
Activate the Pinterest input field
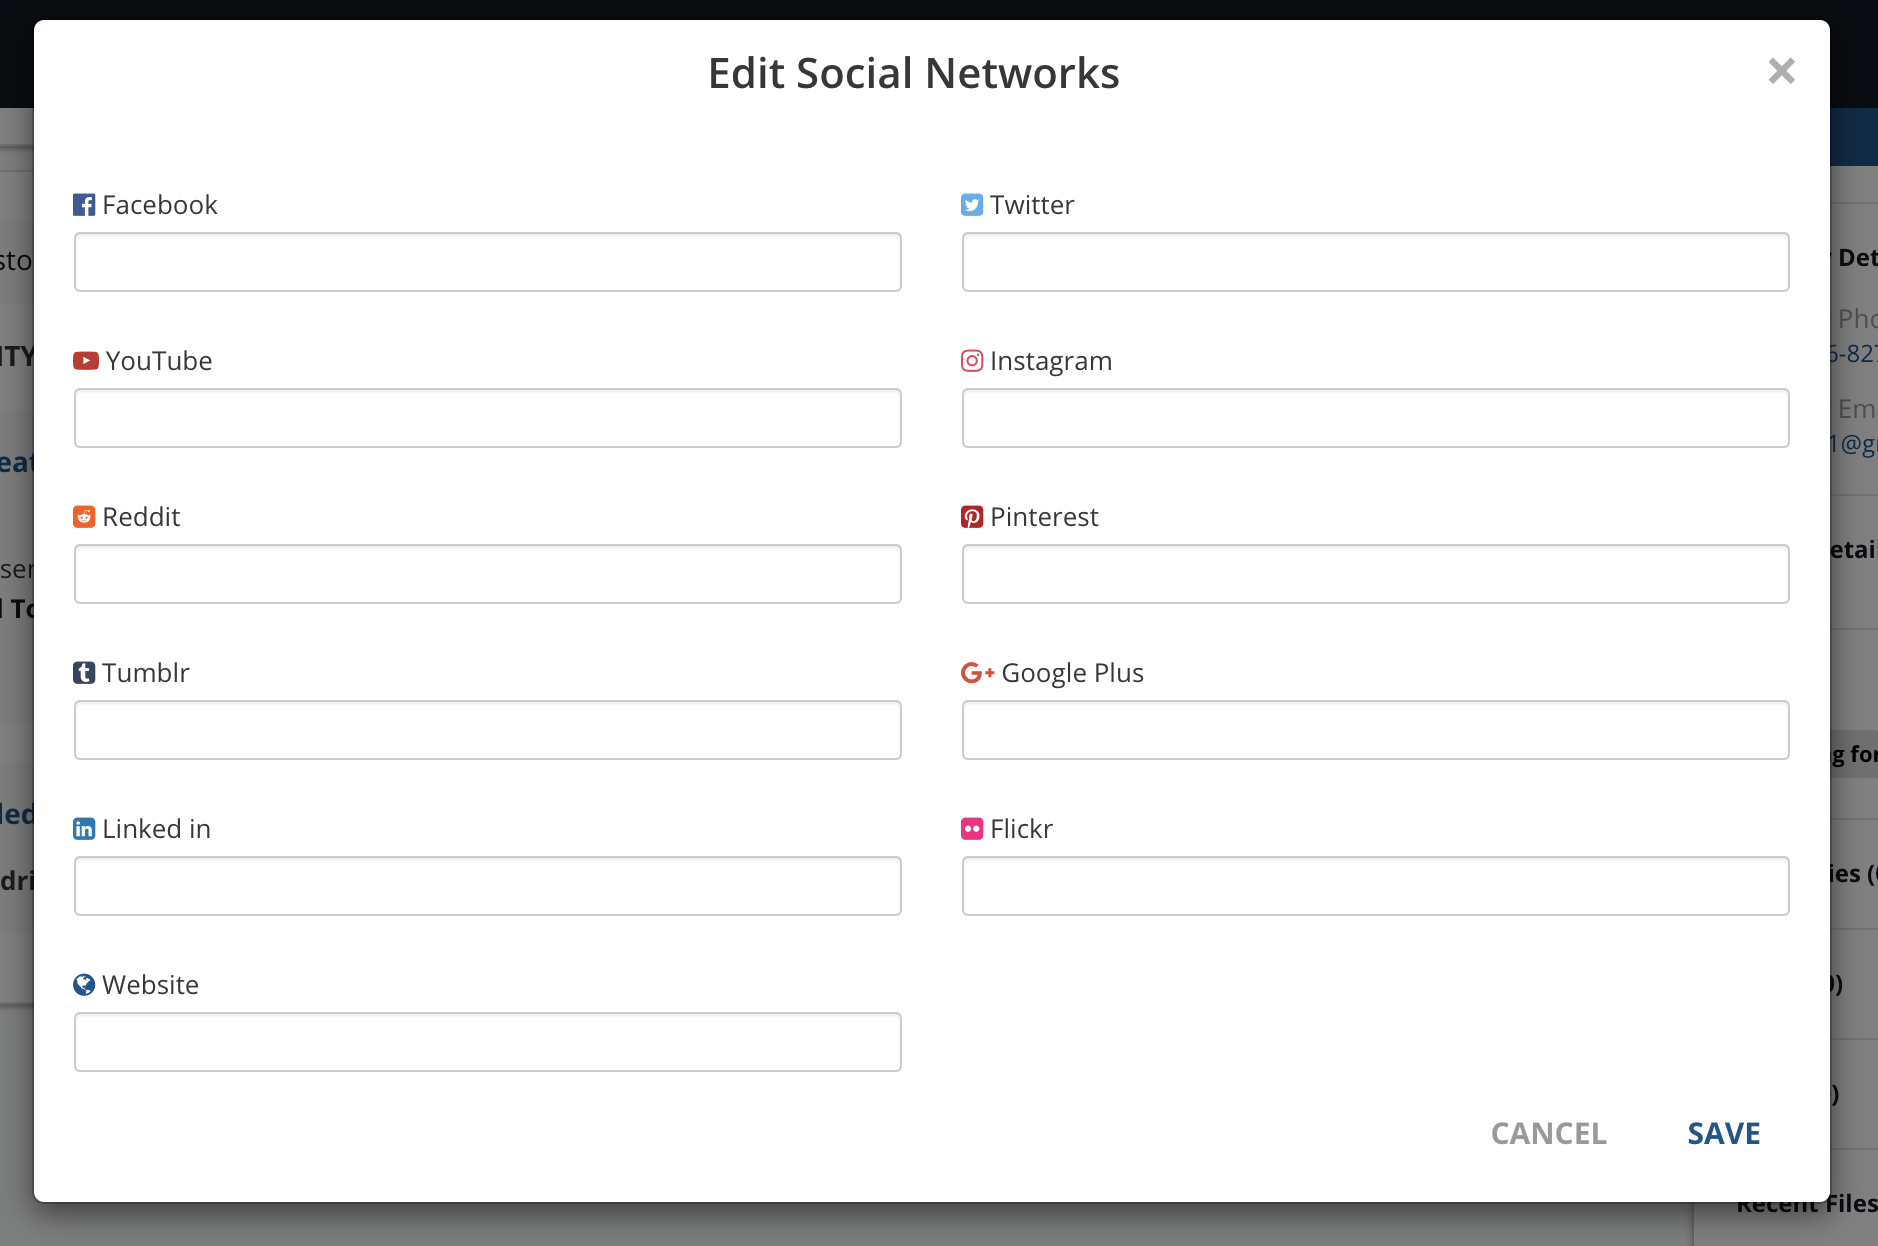[1376, 574]
